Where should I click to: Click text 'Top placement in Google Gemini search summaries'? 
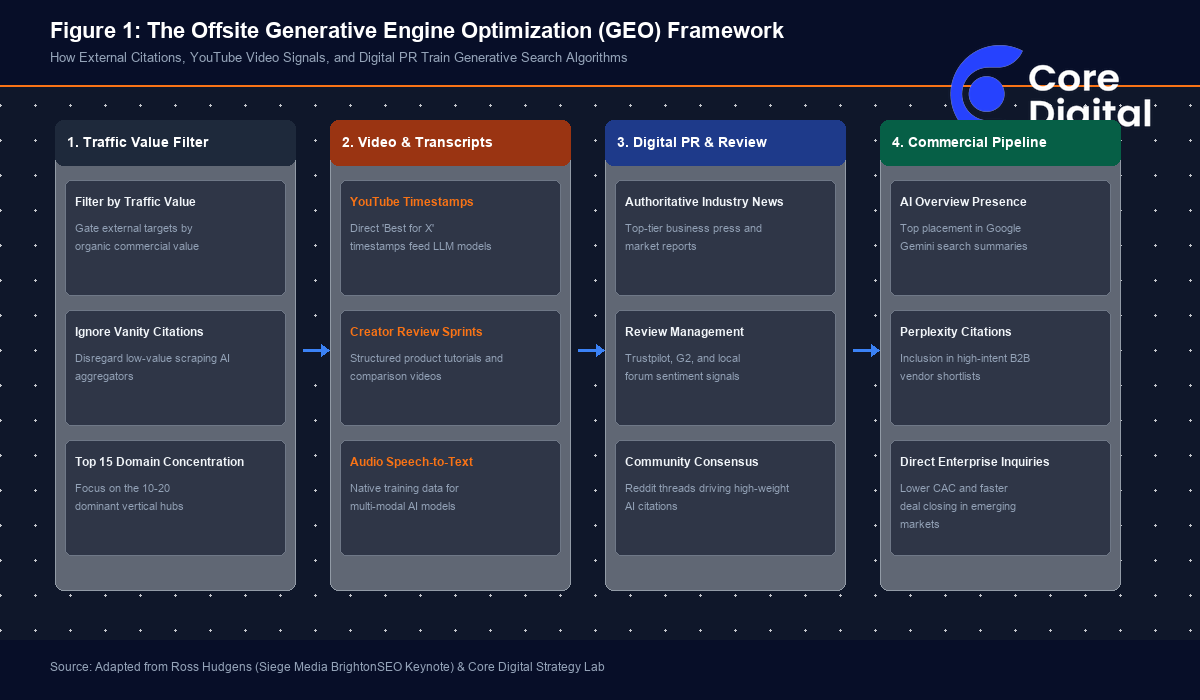click(x=964, y=237)
